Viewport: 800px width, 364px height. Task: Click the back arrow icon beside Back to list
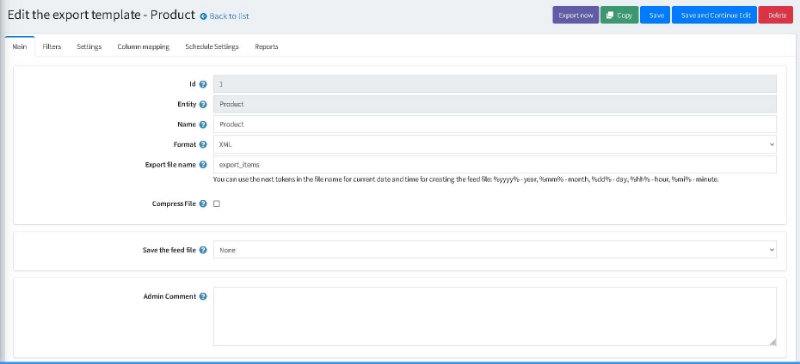coord(204,16)
